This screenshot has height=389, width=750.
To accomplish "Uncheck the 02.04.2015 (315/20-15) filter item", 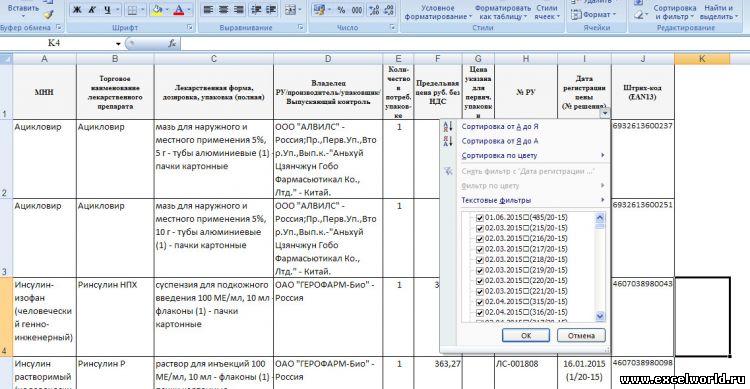I will (x=480, y=302).
